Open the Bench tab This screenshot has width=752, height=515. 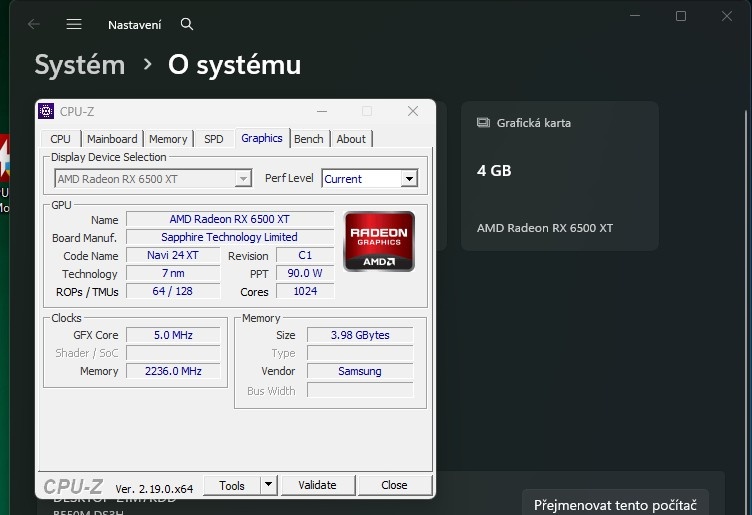(x=309, y=139)
